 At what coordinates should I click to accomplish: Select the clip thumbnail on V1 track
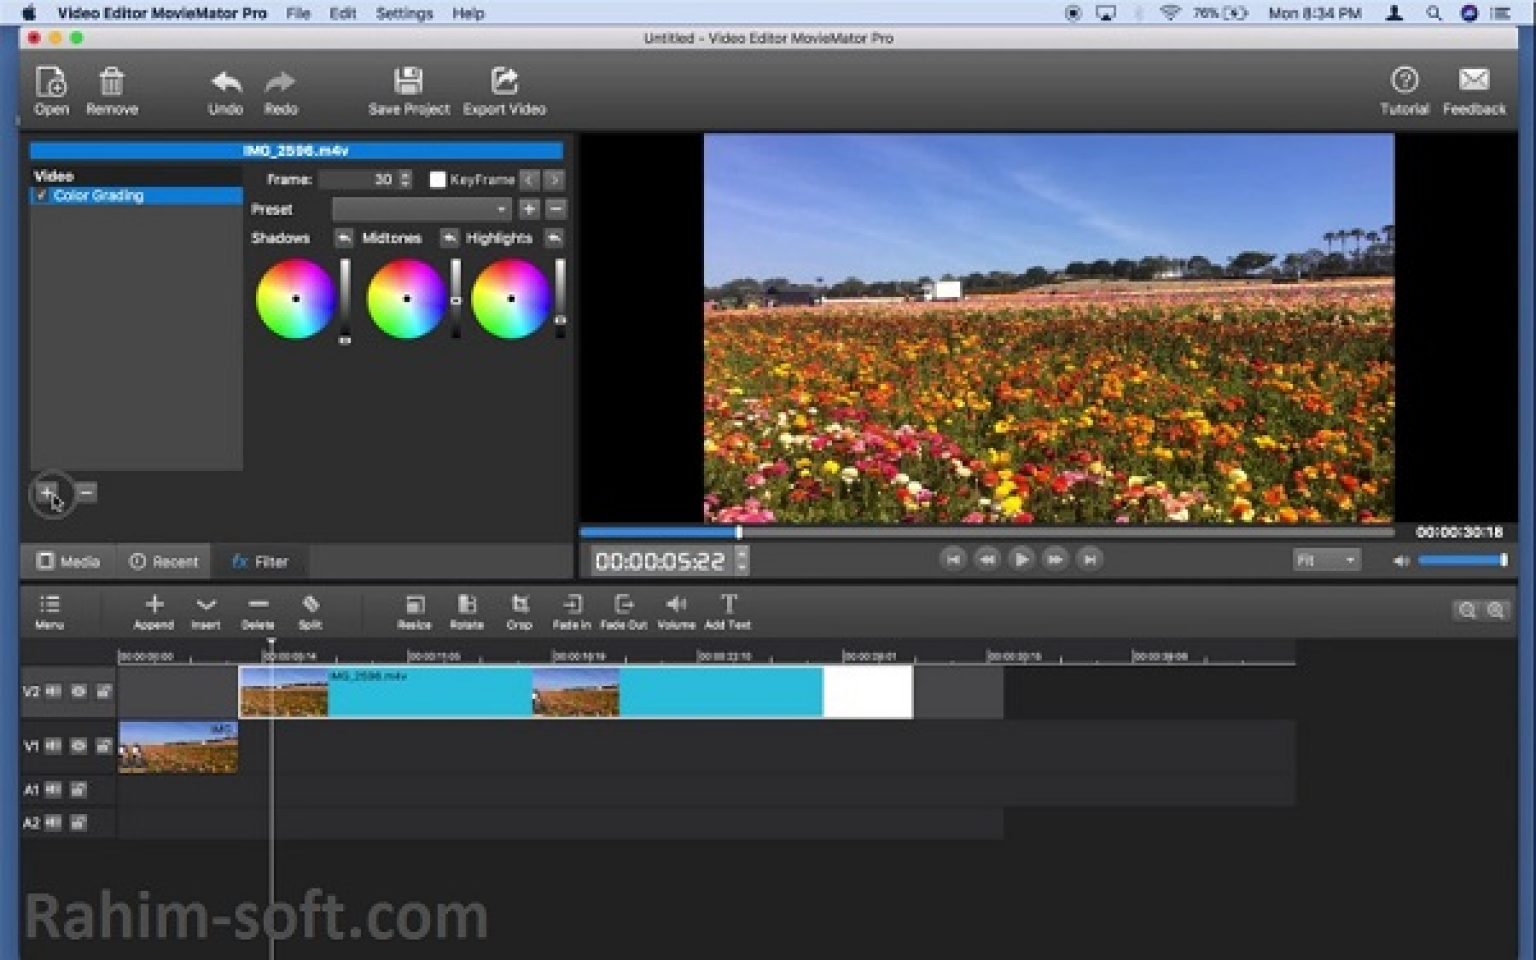click(x=178, y=747)
